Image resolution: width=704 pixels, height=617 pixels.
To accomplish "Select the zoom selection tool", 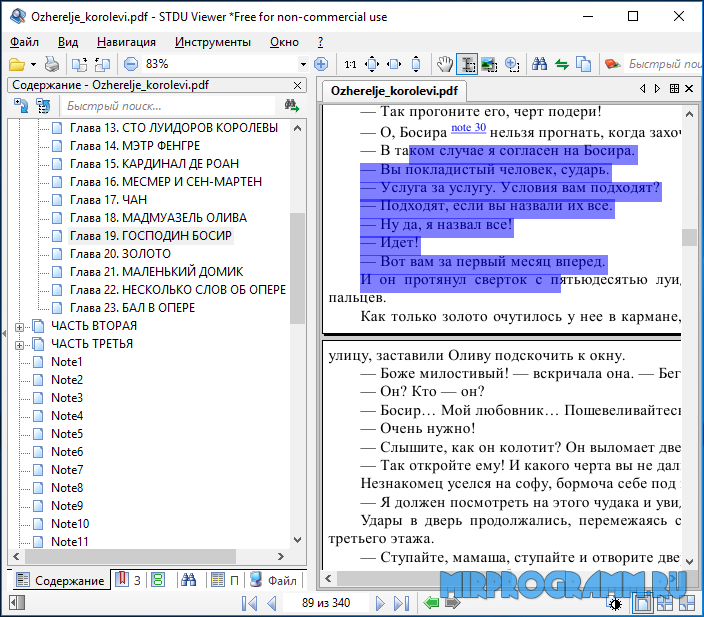I will click(x=512, y=64).
